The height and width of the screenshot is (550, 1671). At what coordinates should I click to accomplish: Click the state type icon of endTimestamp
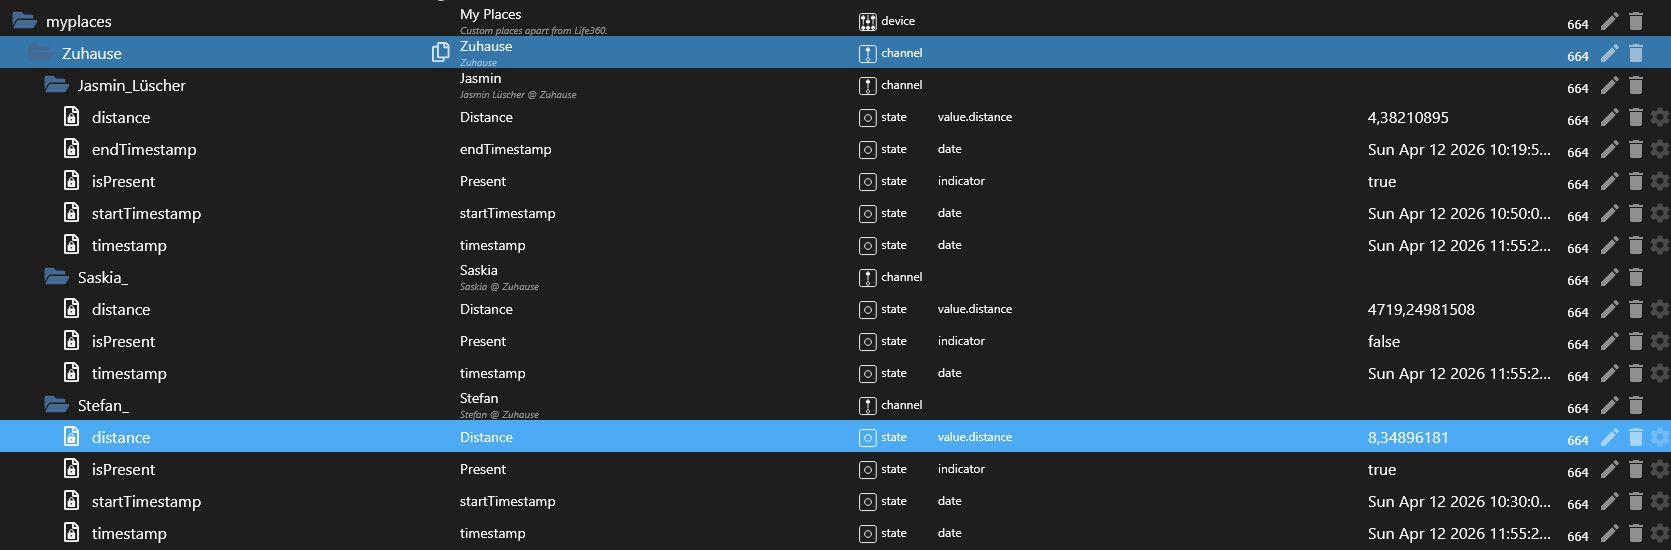click(867, 149)
